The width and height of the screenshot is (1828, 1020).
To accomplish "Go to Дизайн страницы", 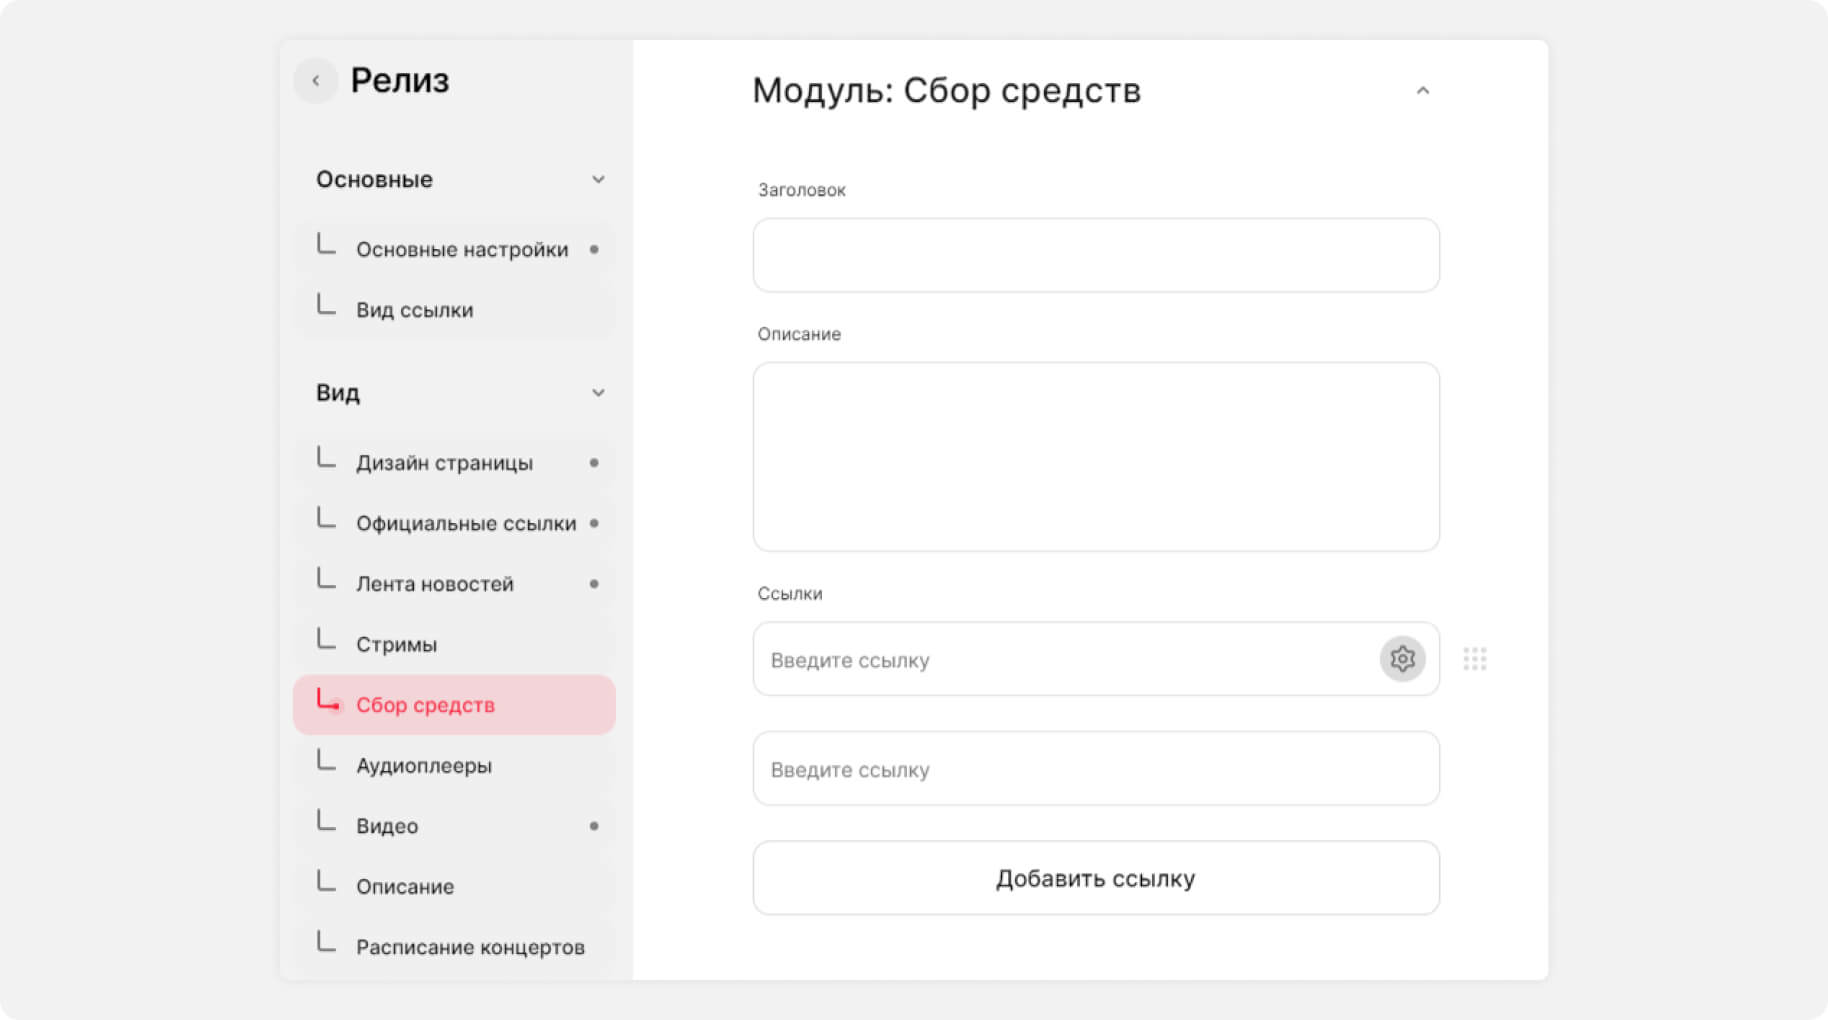I will 444,463.
